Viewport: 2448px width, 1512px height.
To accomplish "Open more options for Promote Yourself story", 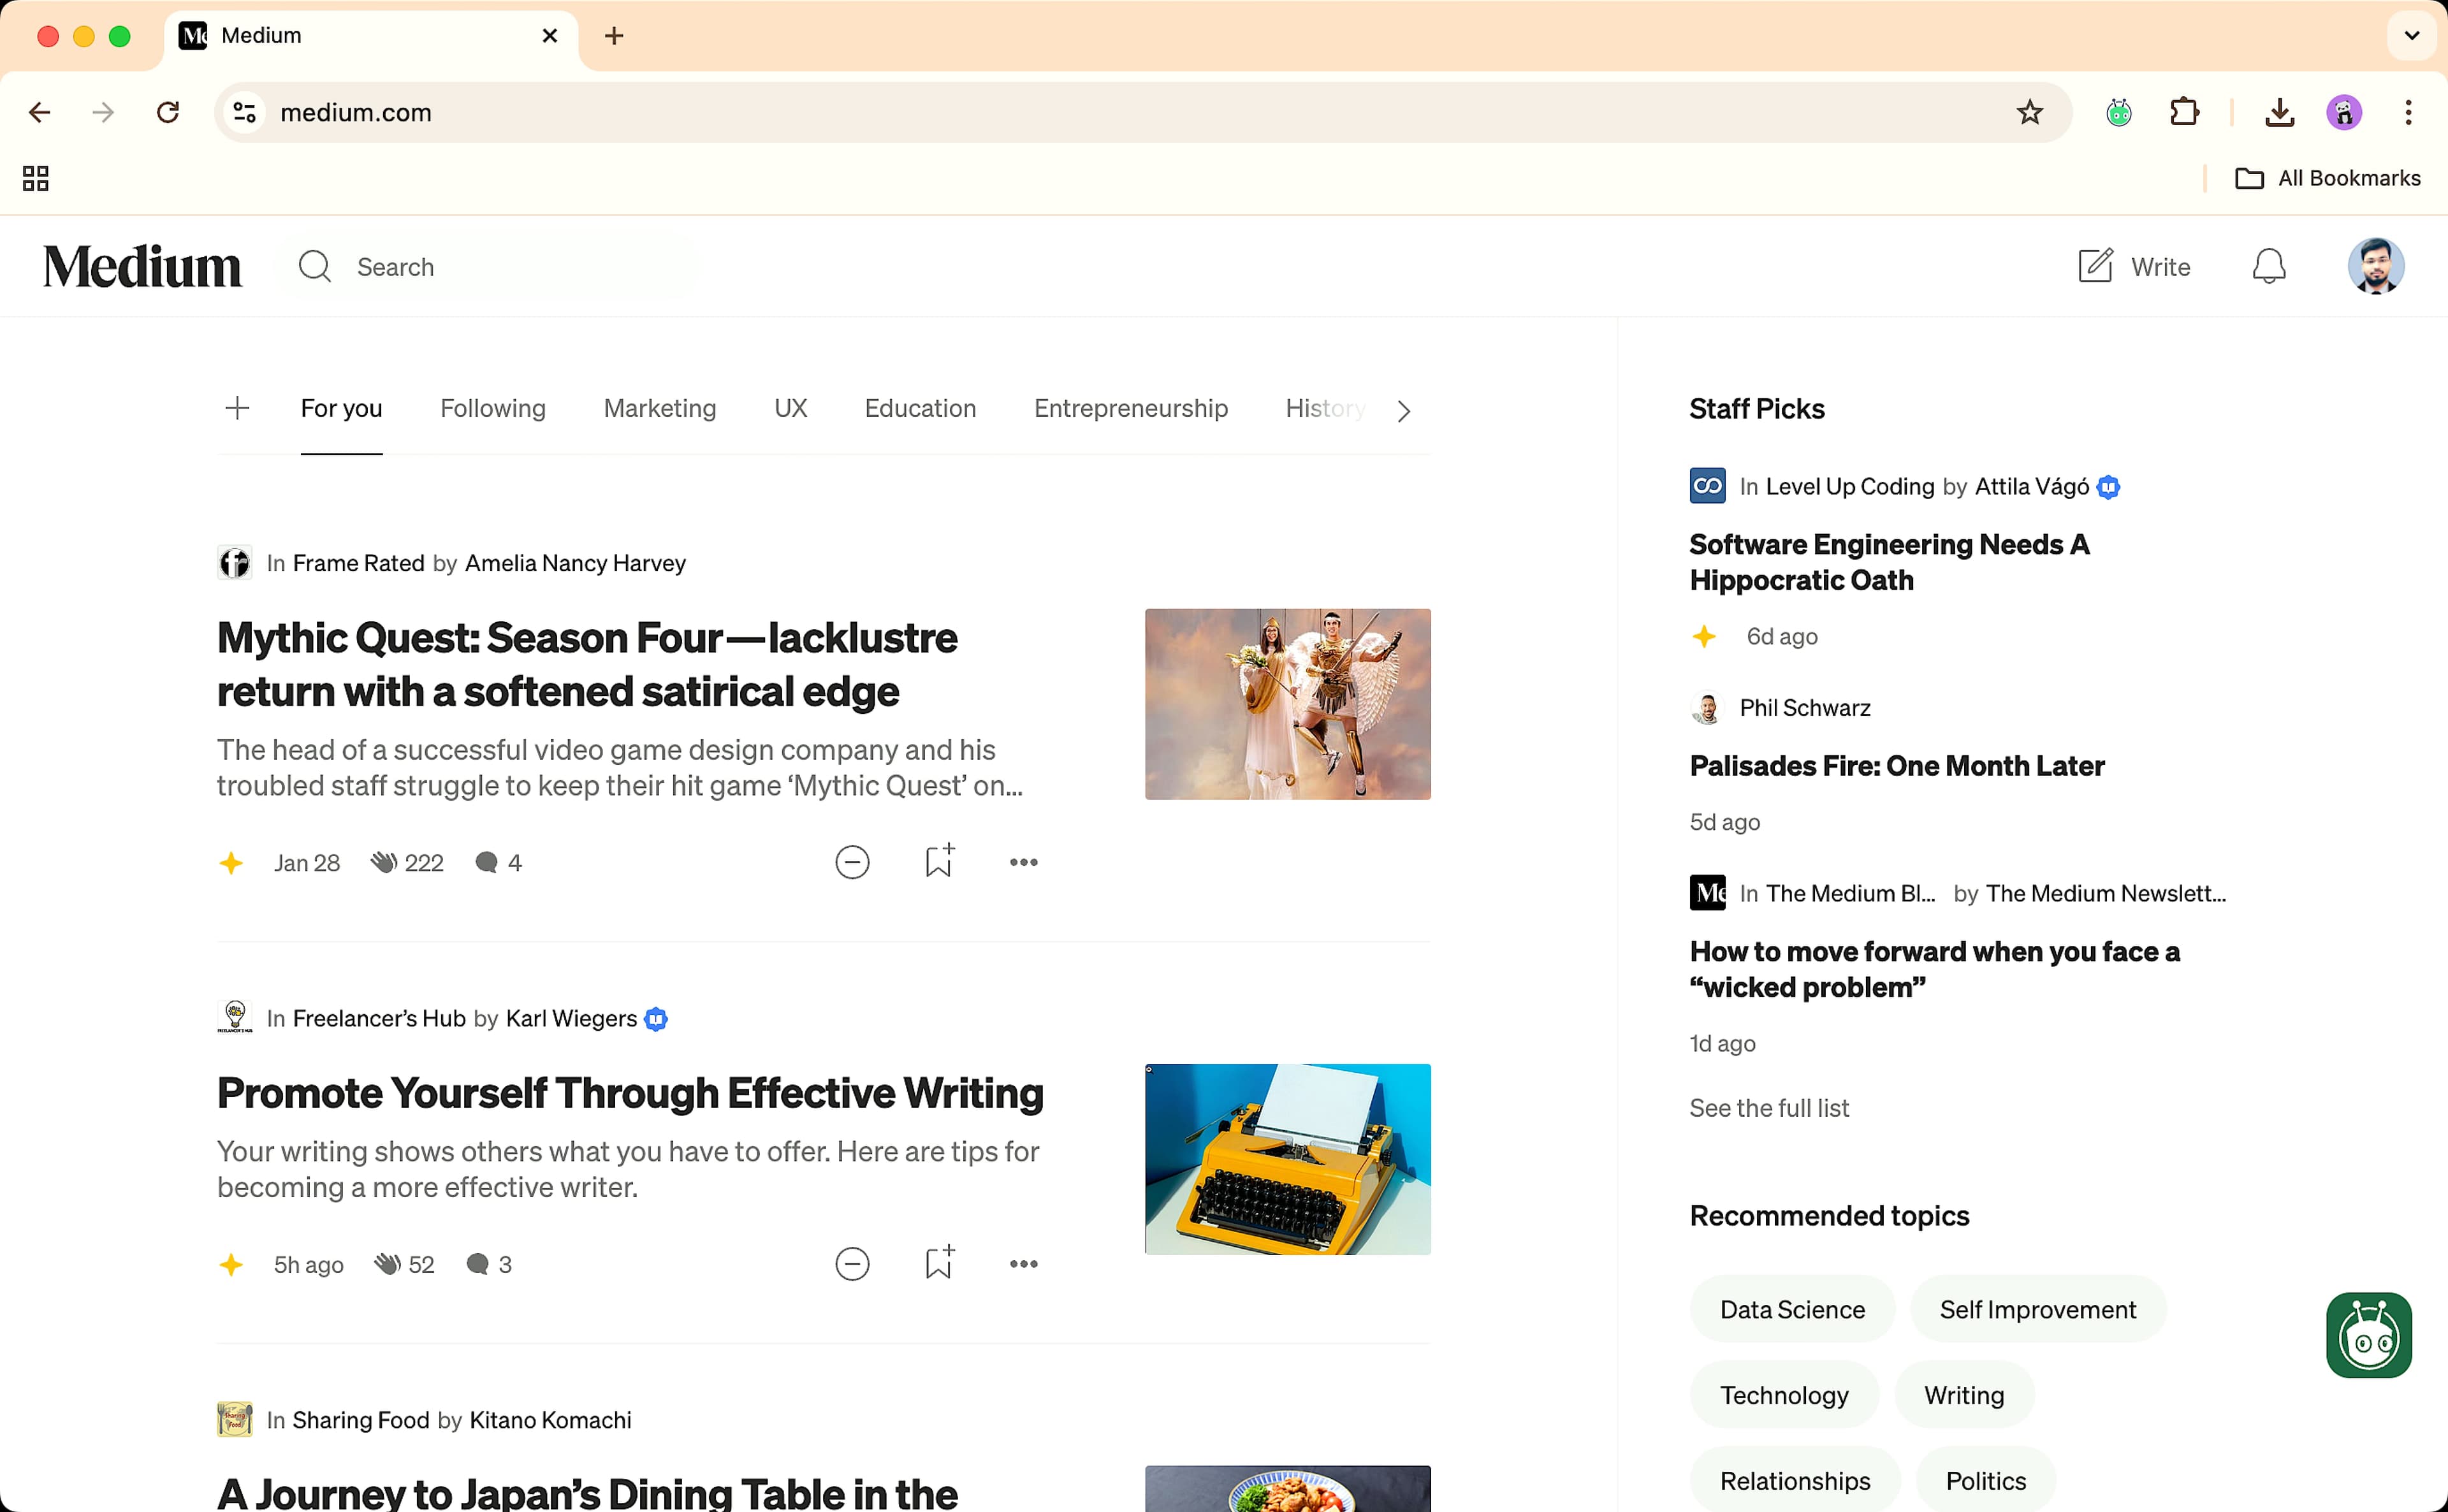I will (x=1023, y=1264).
